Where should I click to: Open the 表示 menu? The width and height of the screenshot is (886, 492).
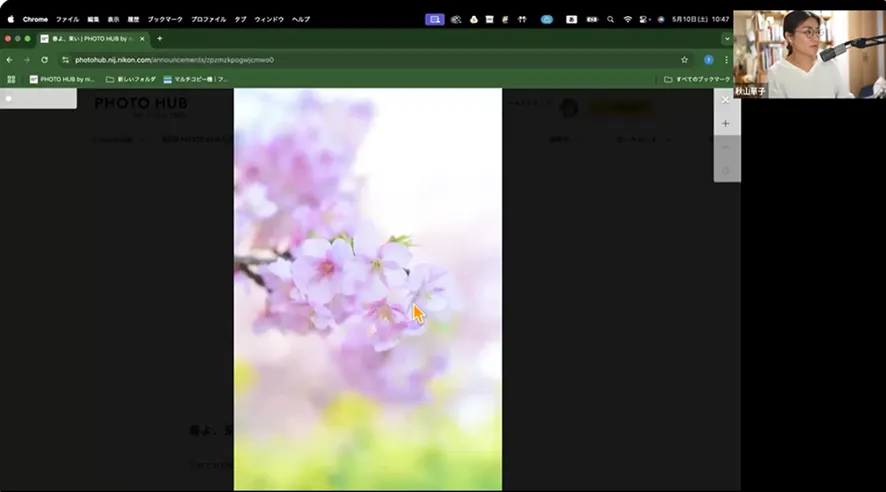coord(114,19)
